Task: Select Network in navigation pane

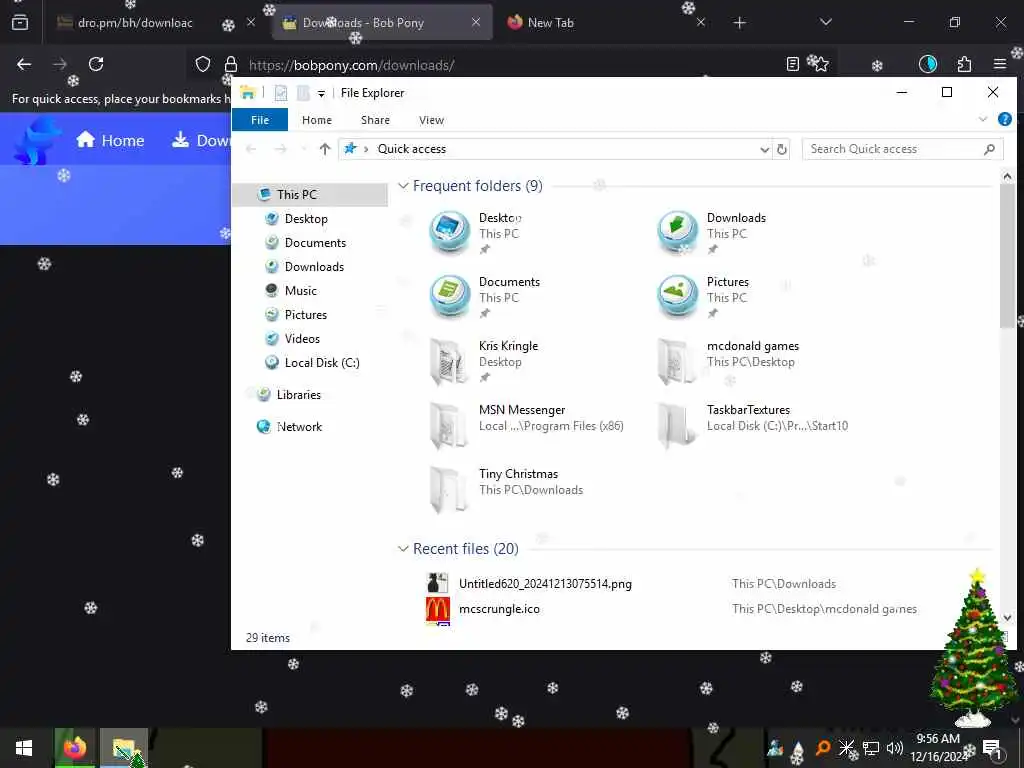Action: click(299, 427)
